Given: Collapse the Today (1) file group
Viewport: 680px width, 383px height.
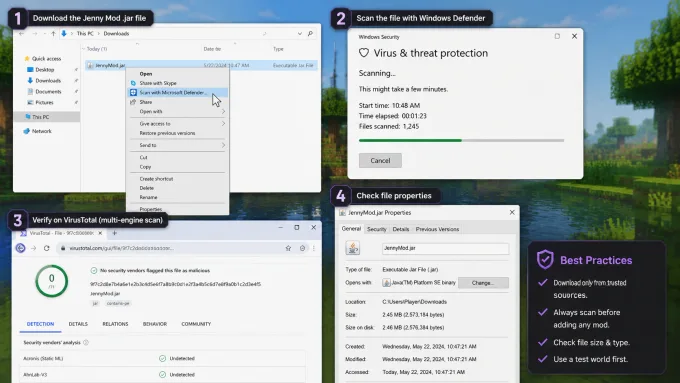Looking at the screenshot, I should (x=83, y=49).
